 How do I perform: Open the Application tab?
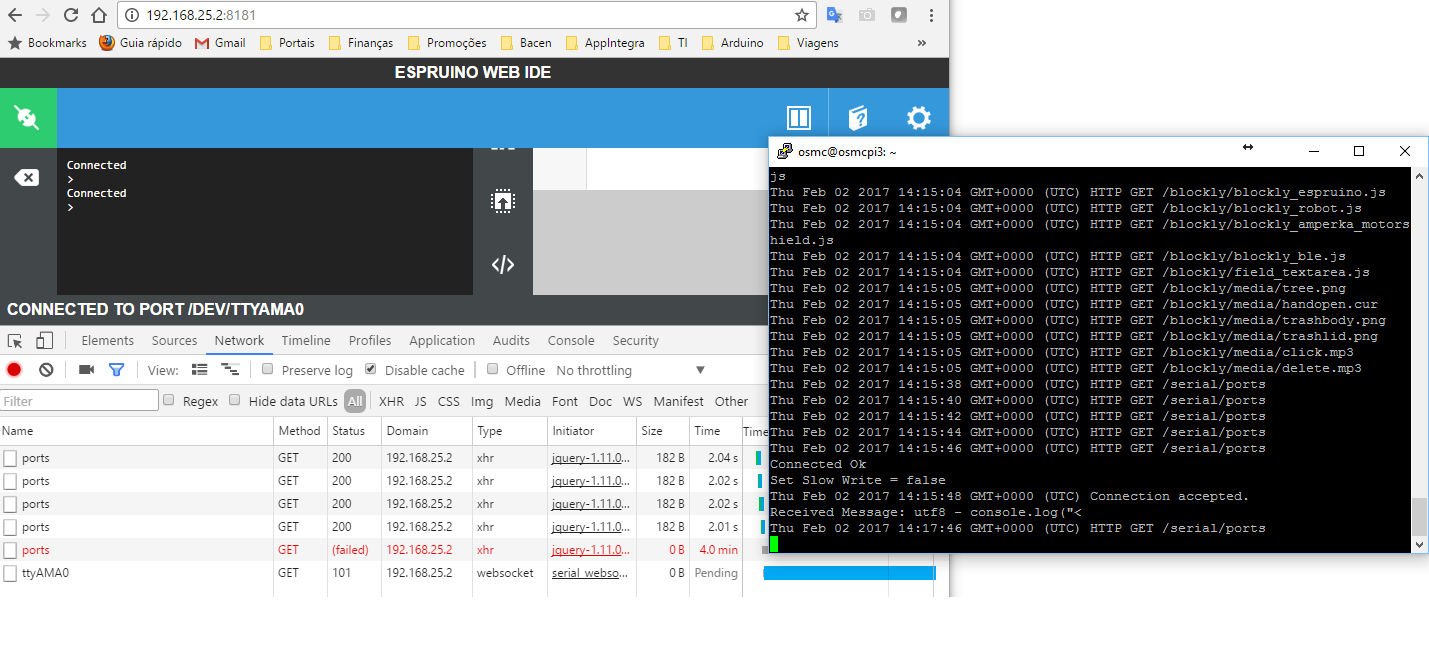[x=442, y=341]
